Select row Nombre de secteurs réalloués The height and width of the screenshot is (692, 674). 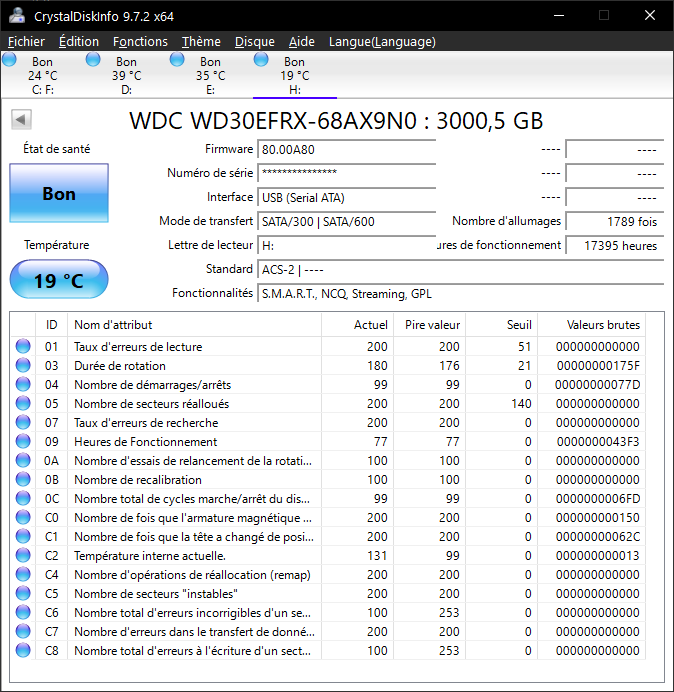[x=328, y=403]
